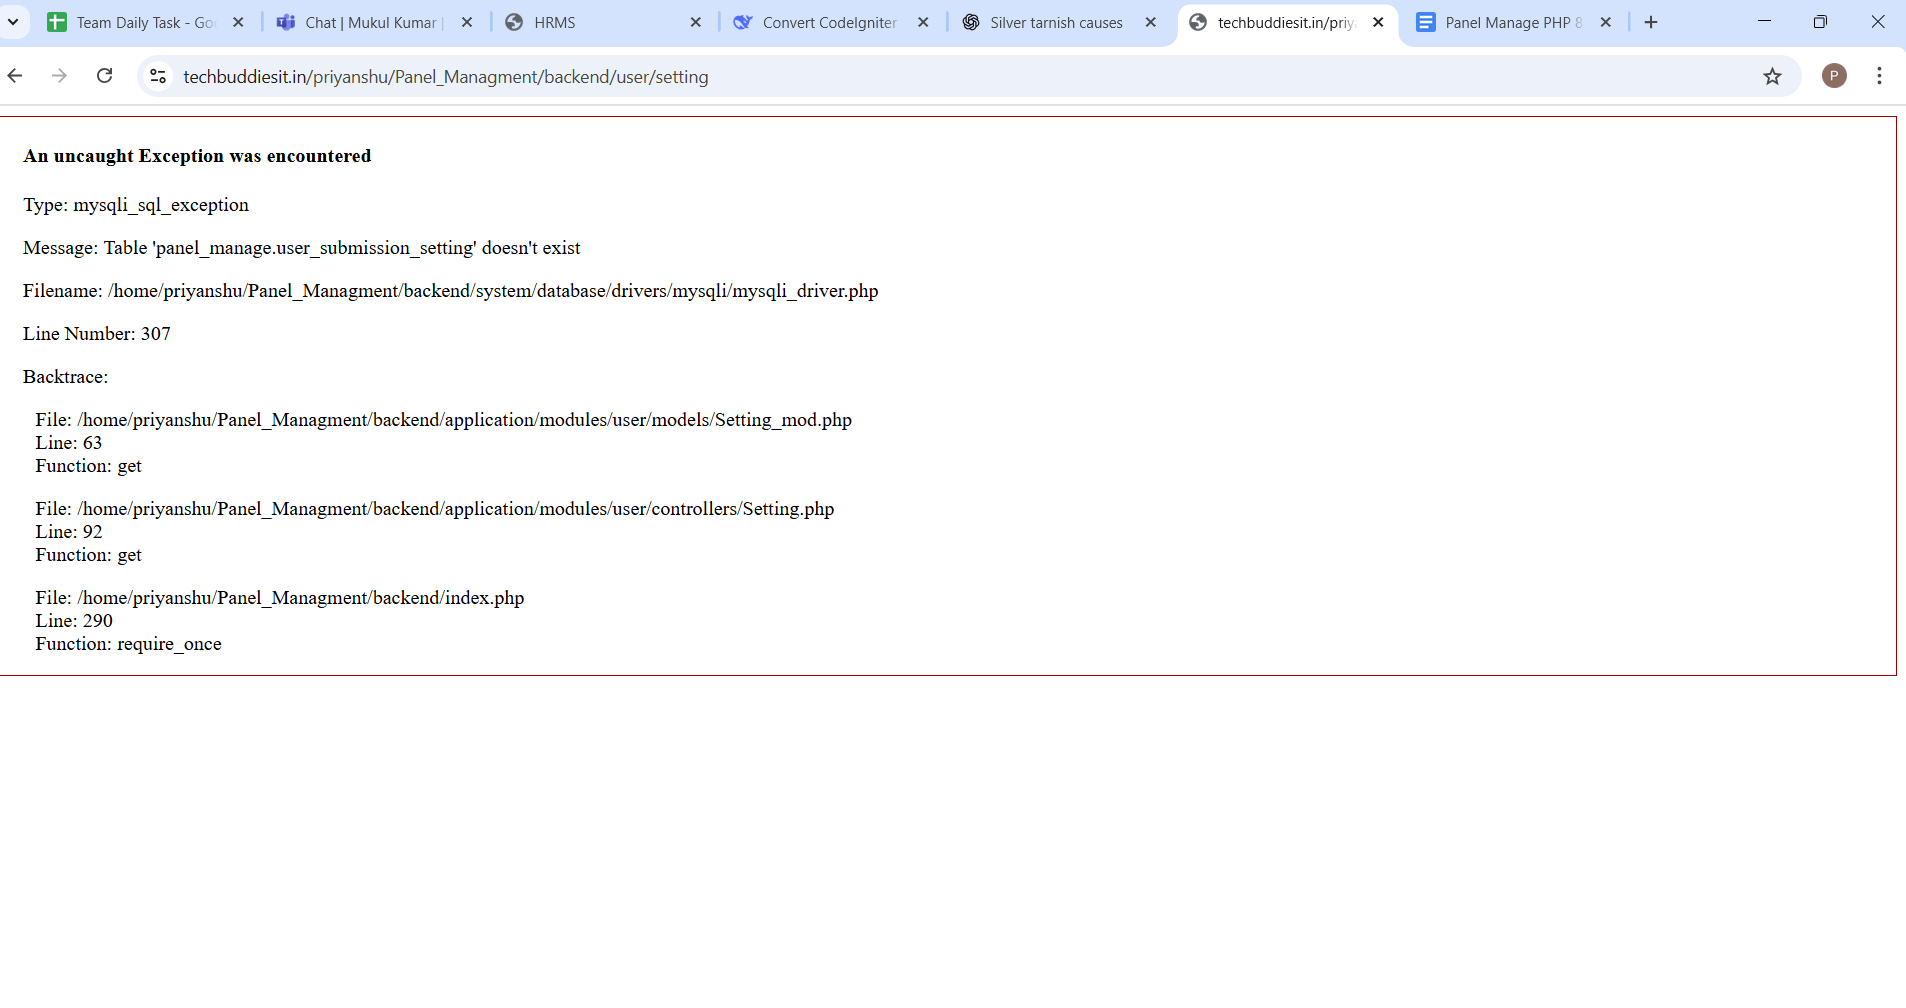
Task: Open Chrome's three-dot menu
Action: (x=1879, y=76)
